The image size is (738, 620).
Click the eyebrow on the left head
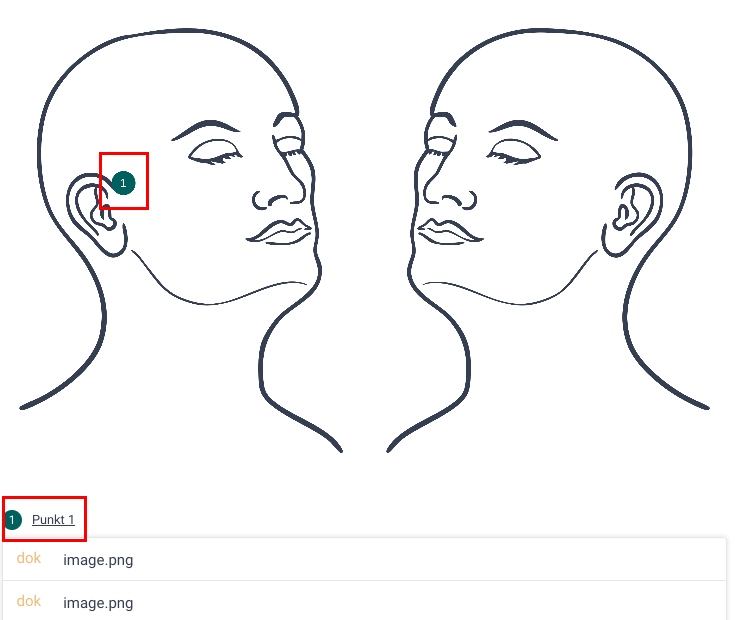click(206, 130)
